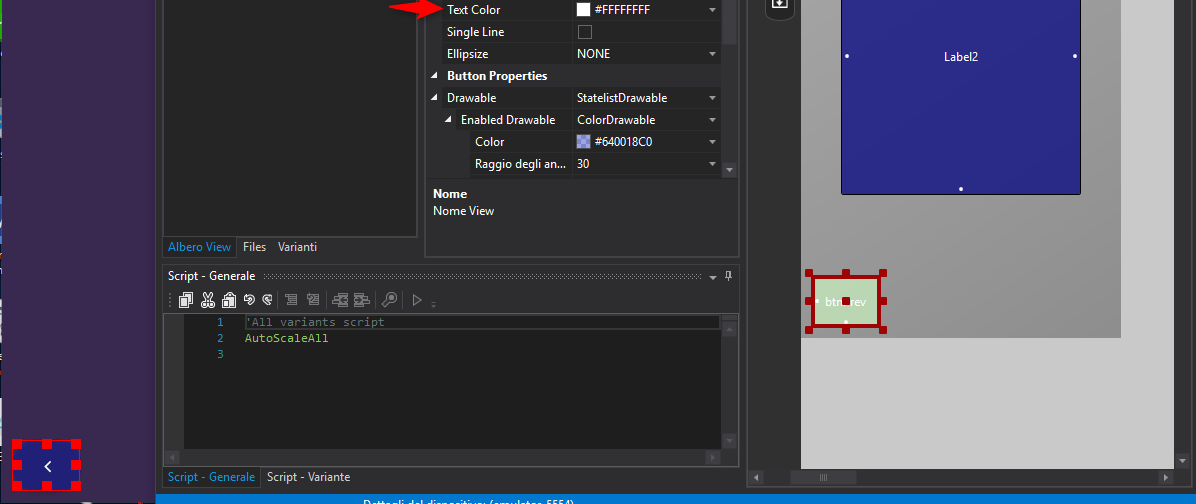Toggle the Single Line checkbox
This screenshot has height=504, width=1196.
(585, 32)
